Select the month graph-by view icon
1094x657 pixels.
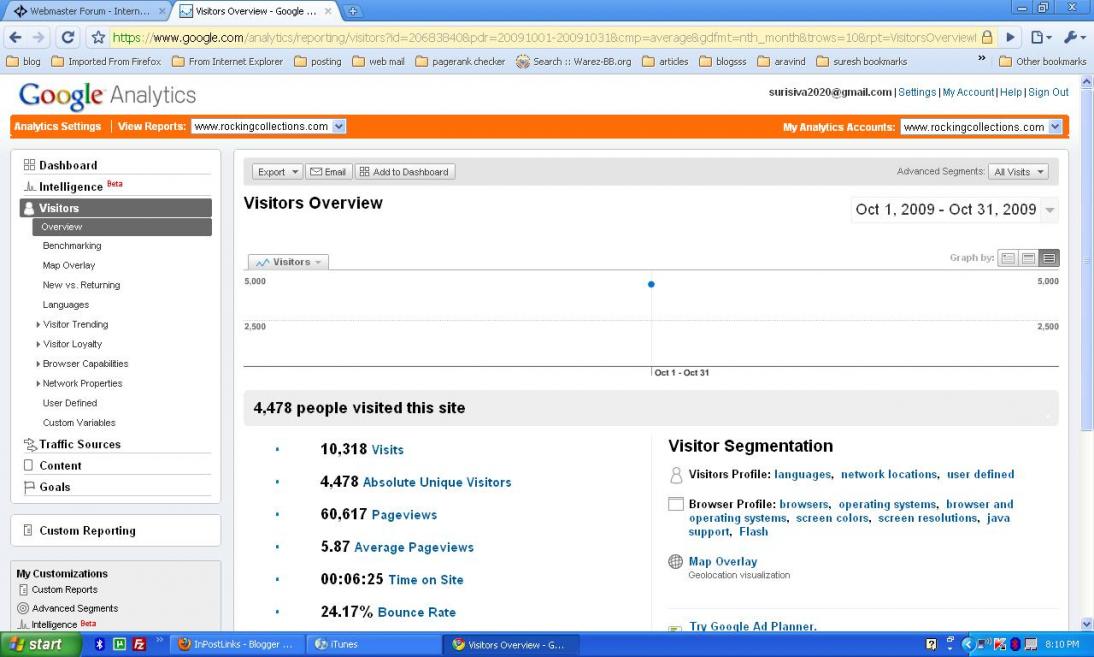pyautogui.click(x=1048, y=258)
